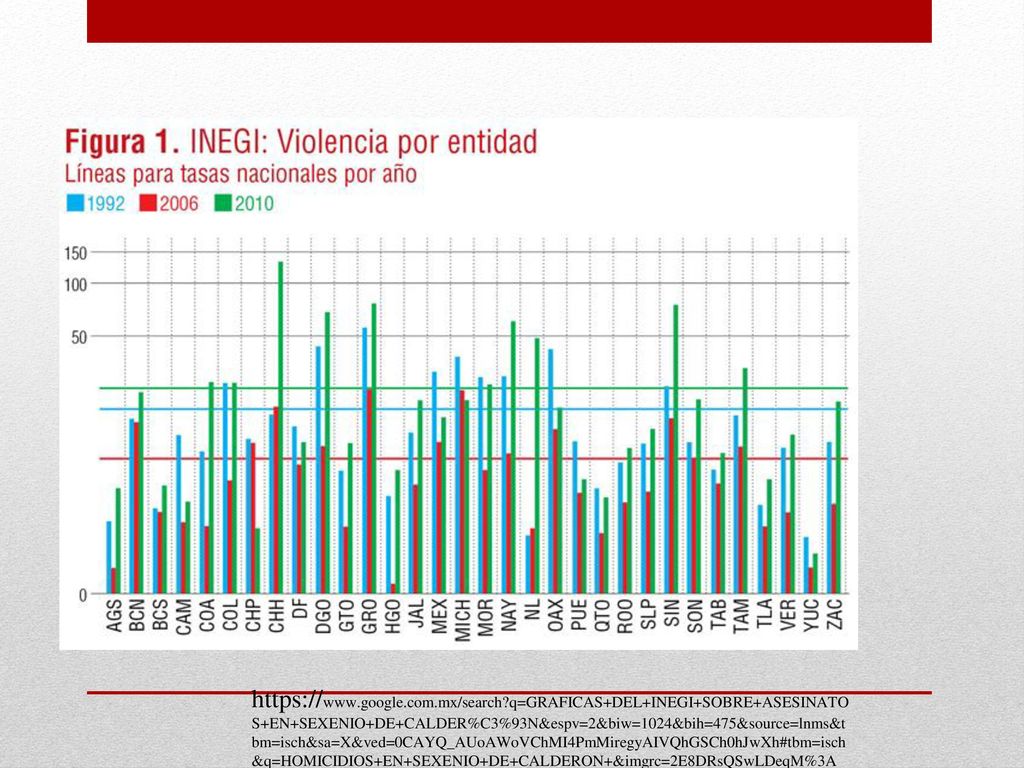Click the 'VER' axis label
1024x768 pixels.
coord(788,615)
